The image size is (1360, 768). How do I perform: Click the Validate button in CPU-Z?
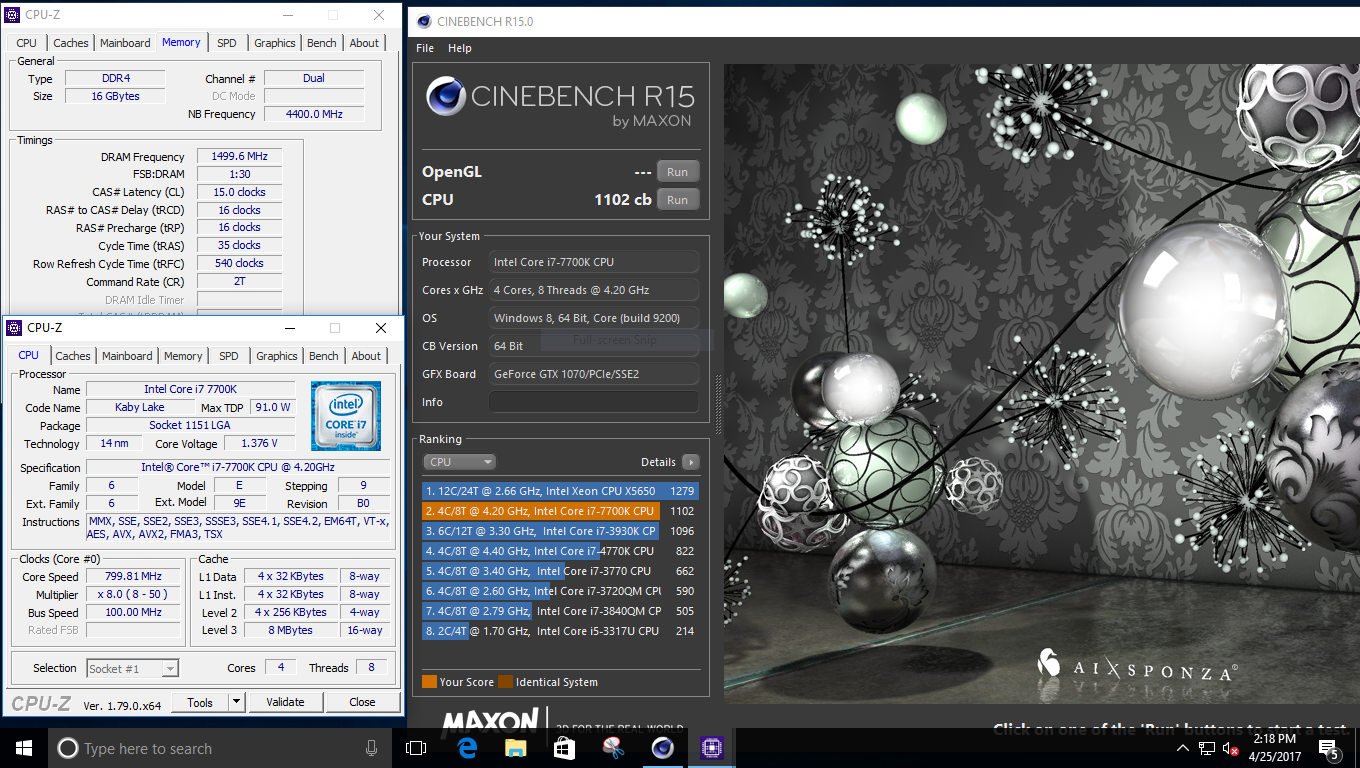point(285,702)
